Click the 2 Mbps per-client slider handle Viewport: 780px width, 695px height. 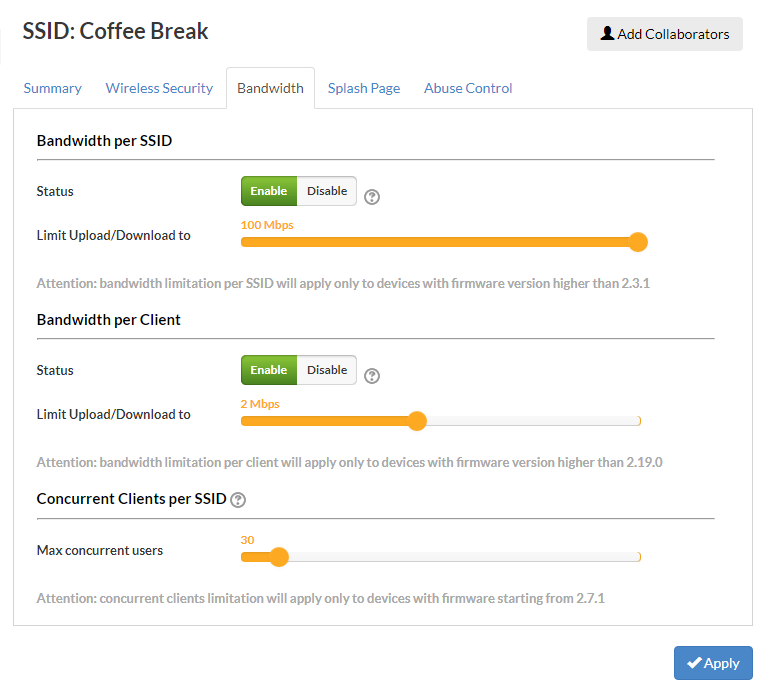tap(417, 421)
